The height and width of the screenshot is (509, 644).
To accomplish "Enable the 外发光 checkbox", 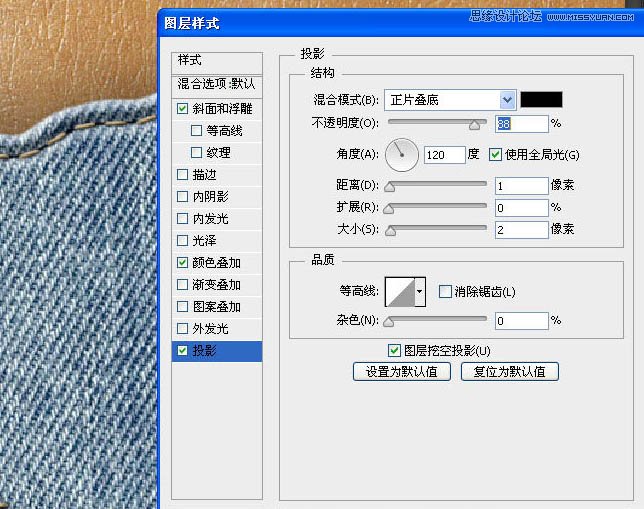I will [182, 328].
